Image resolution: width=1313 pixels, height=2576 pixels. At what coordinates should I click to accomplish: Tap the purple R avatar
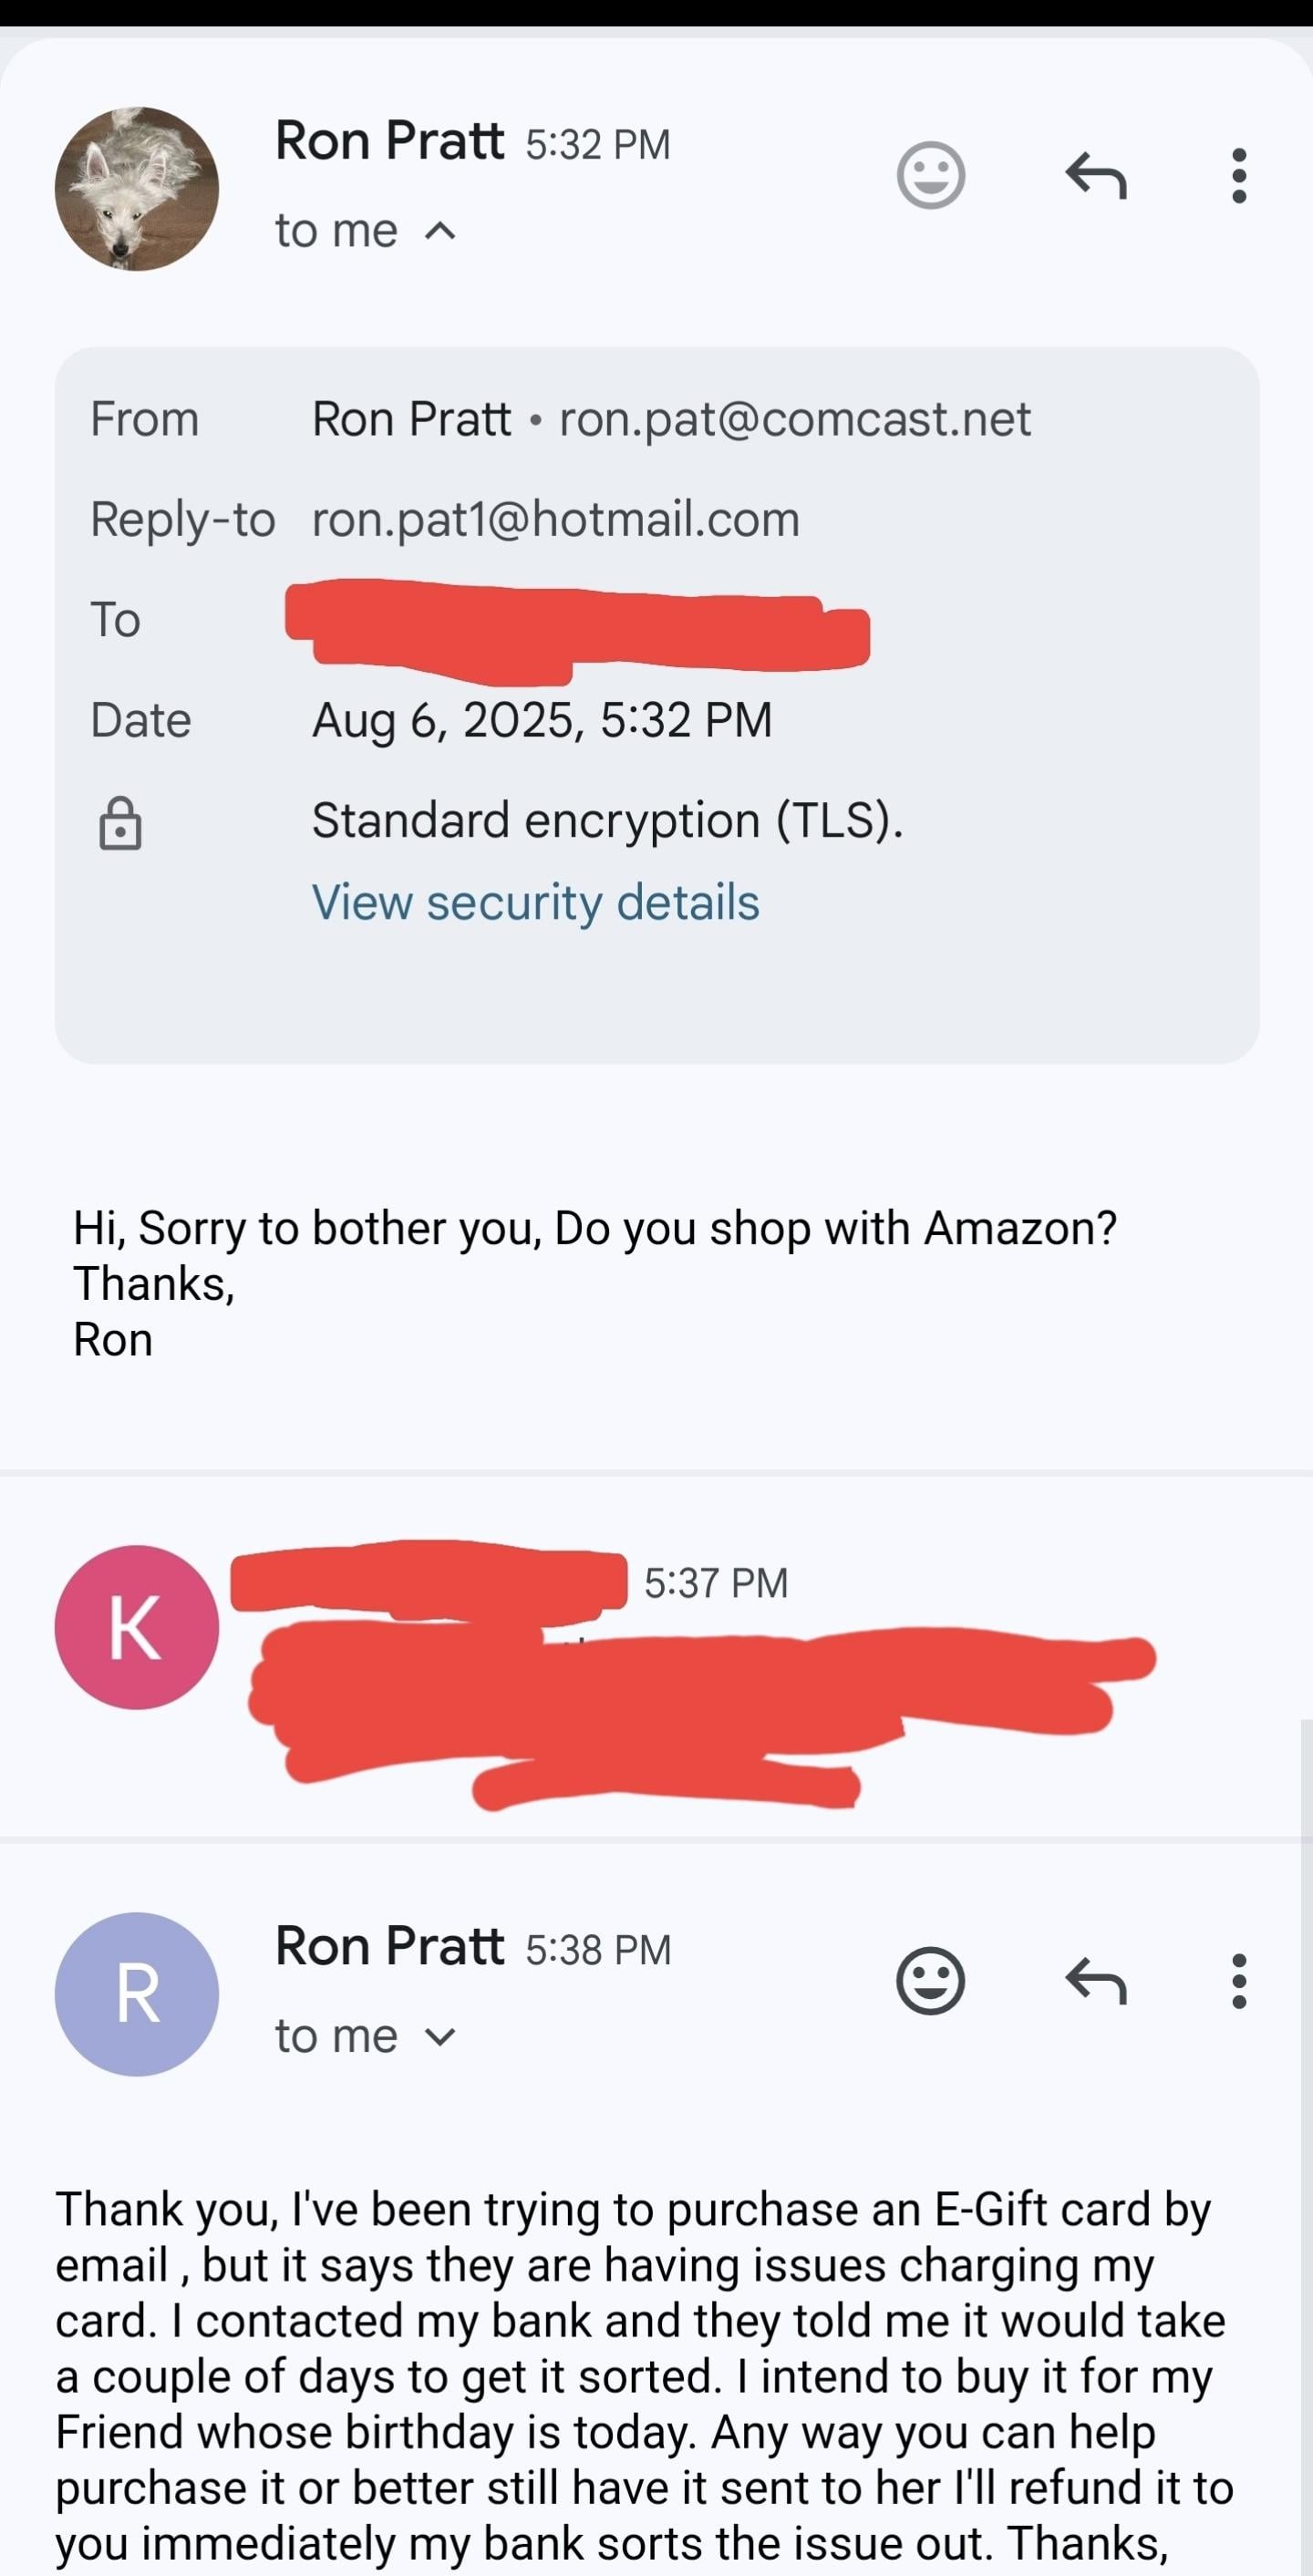(137, 1994)
